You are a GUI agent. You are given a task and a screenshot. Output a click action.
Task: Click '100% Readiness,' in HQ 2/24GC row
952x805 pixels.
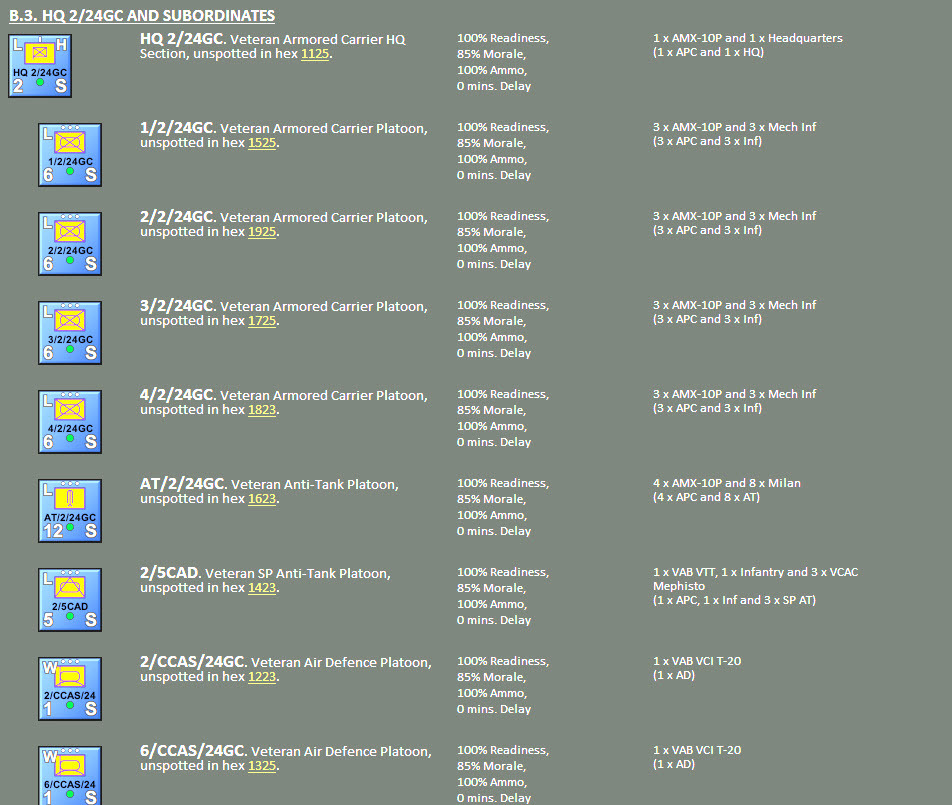pos(503,38)
